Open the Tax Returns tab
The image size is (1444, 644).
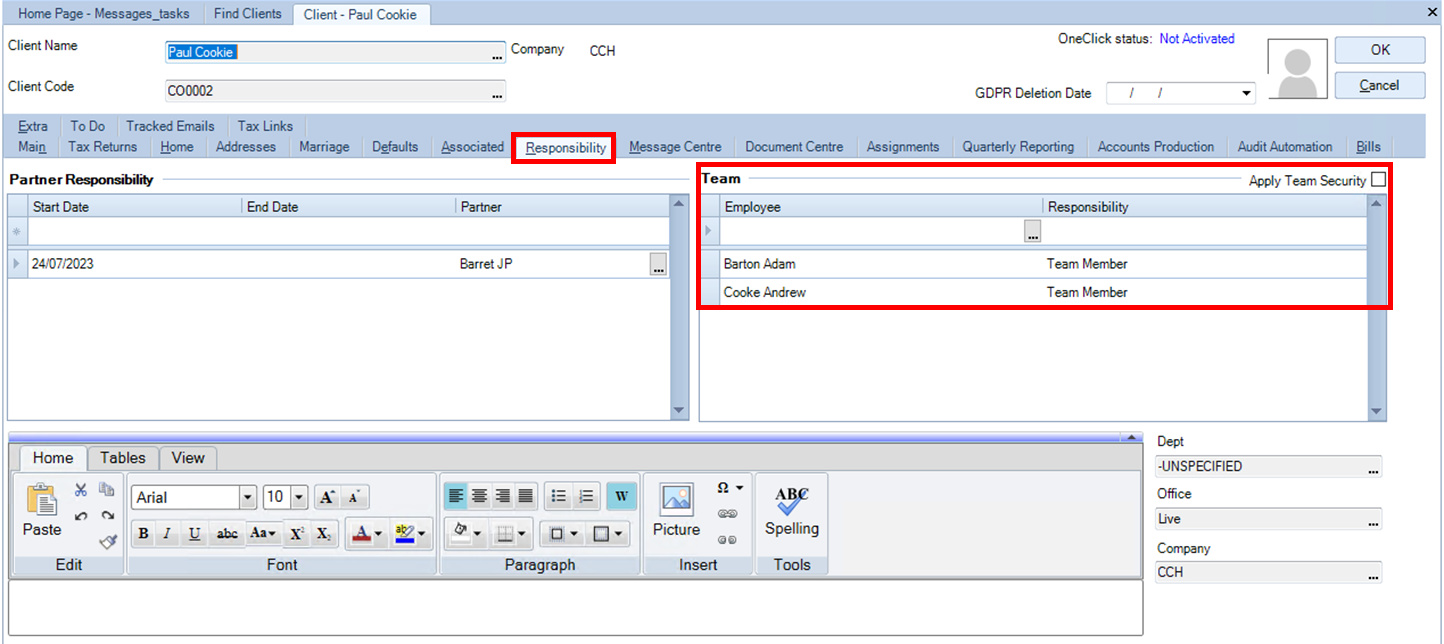pyautogui.click(x=103, y=147)
